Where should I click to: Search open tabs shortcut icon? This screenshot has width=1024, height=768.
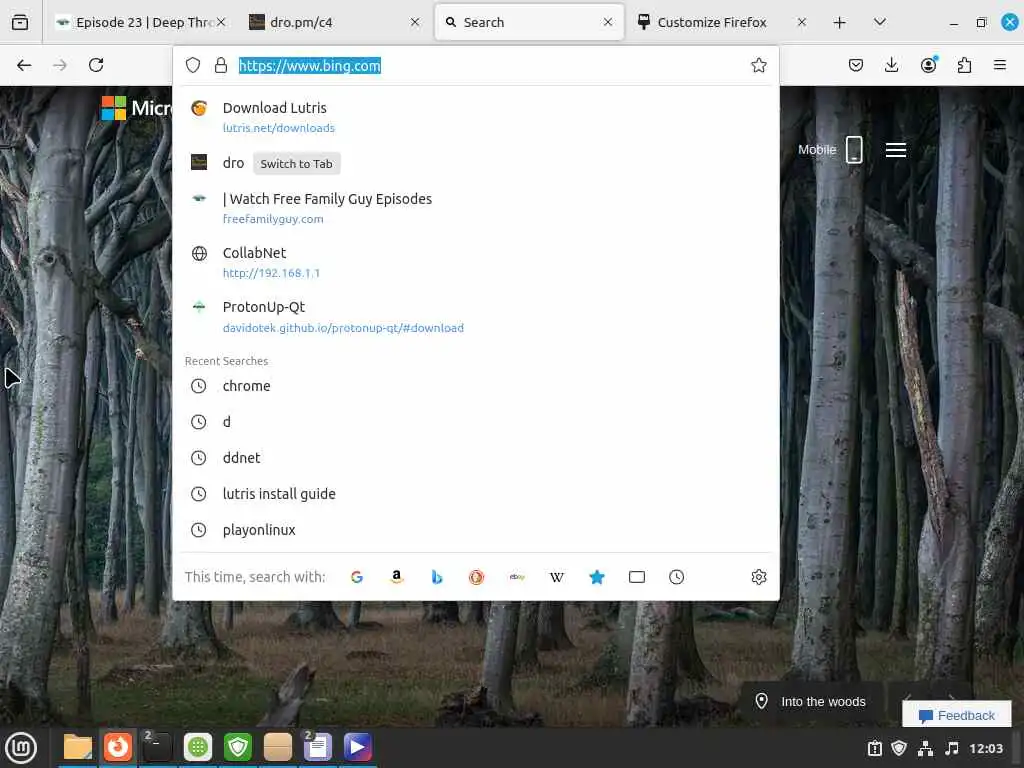click(637, 577)
